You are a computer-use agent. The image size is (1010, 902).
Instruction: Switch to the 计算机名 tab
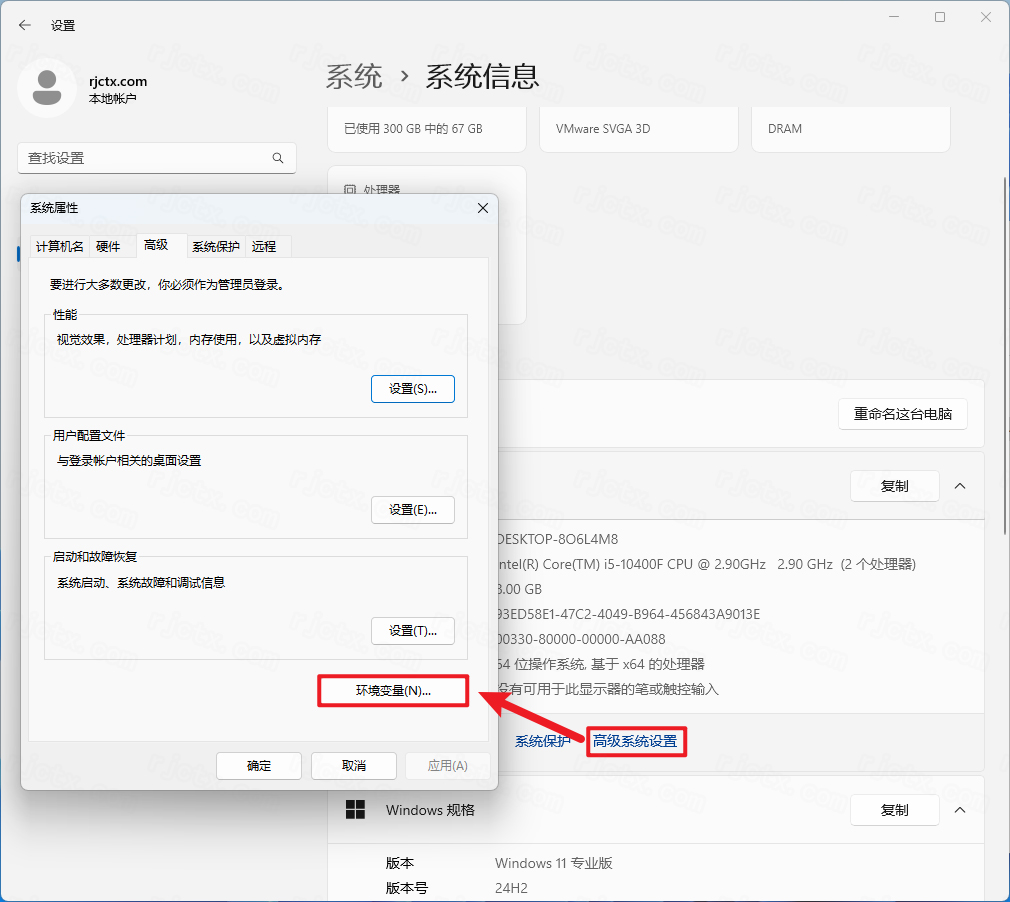59,246
